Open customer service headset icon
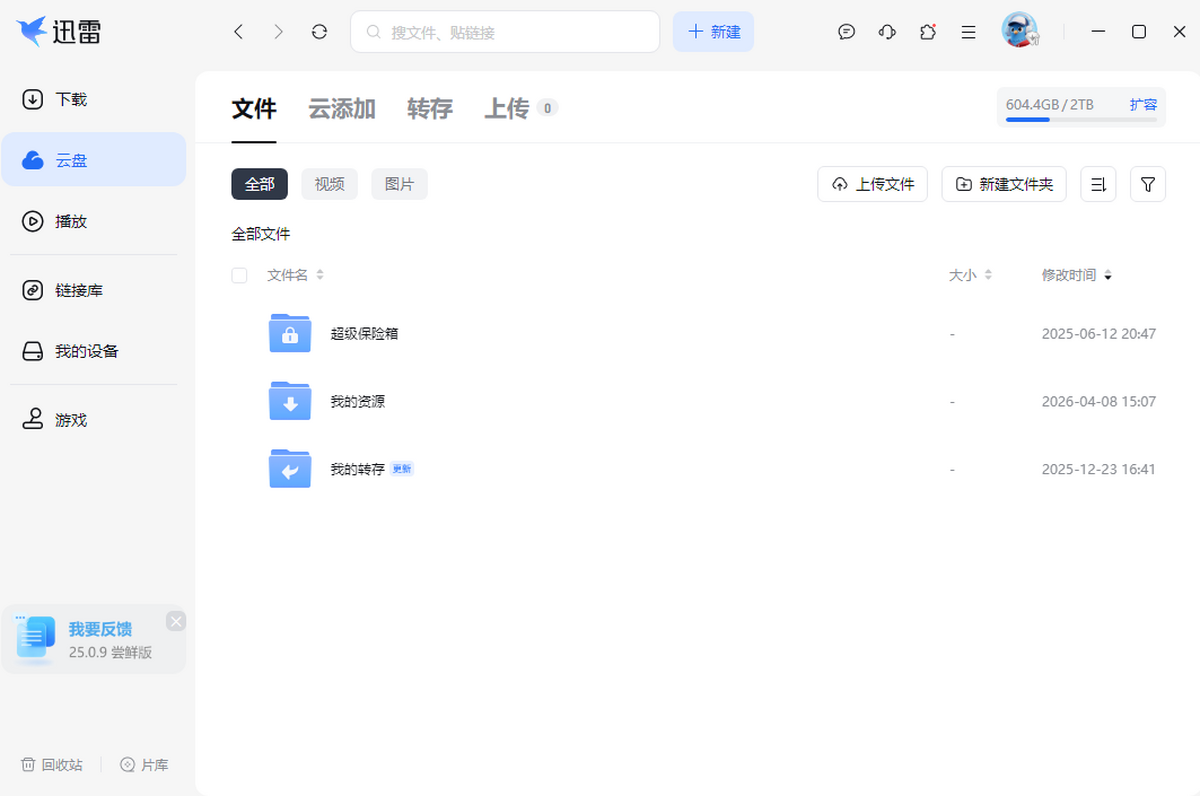Viewport: 1200px width, 796px height. 887,32
